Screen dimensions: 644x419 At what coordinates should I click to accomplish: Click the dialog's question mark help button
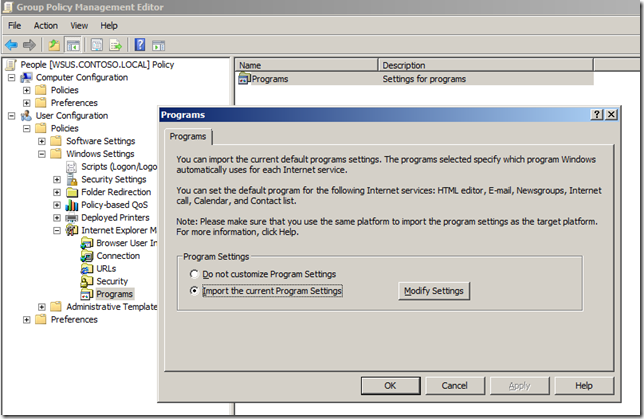(596, 115)
